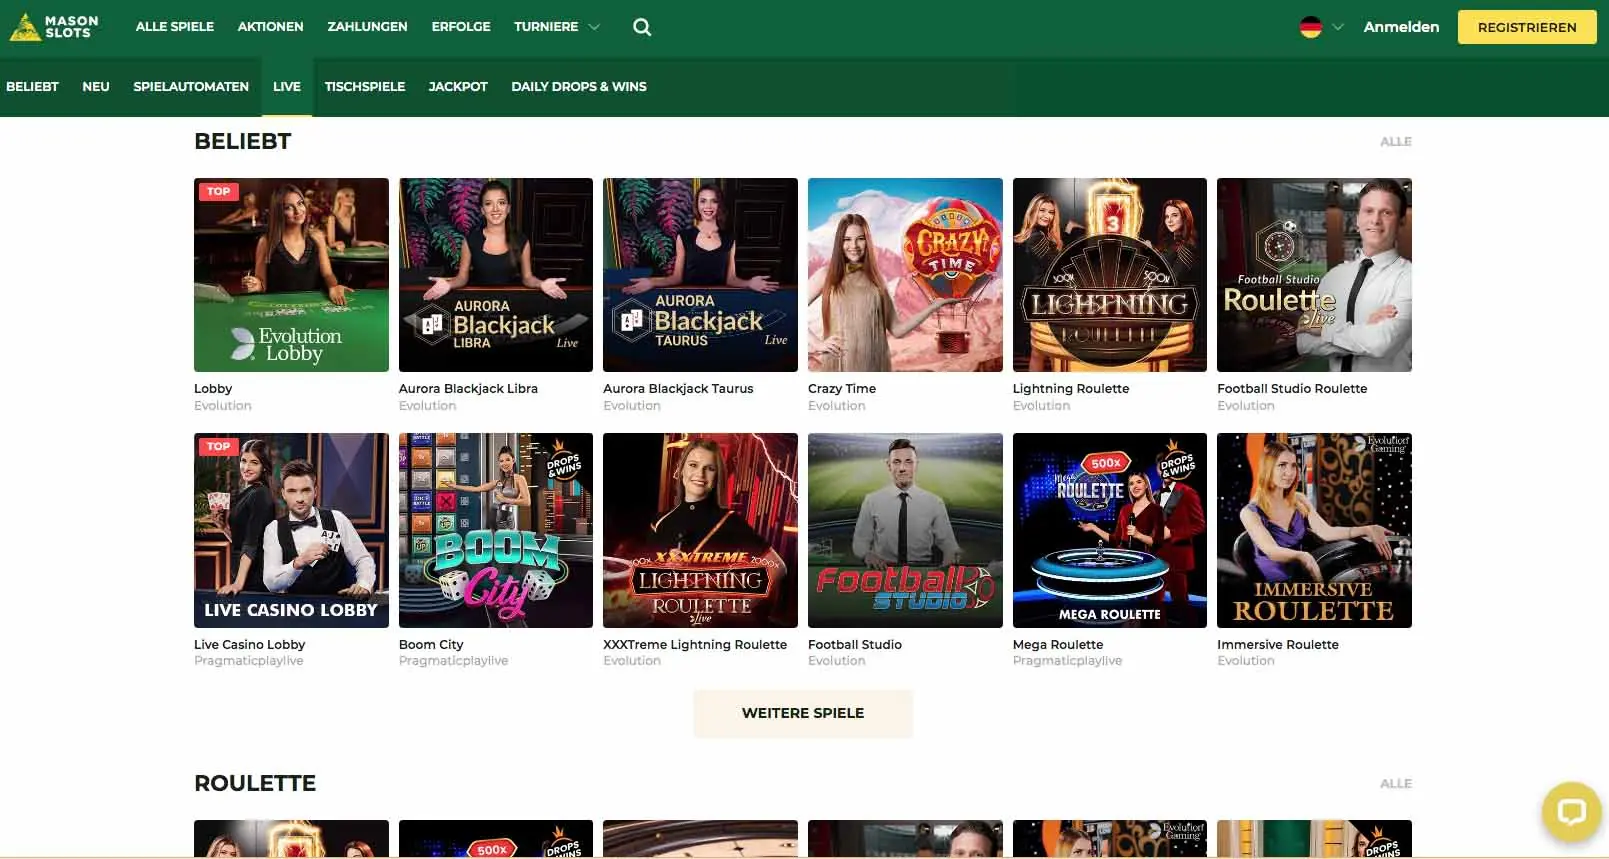Select the Evolution Lobby game tile
Image resolution: width=1609 pixels, height=859 pixels.
coord(291,275)
